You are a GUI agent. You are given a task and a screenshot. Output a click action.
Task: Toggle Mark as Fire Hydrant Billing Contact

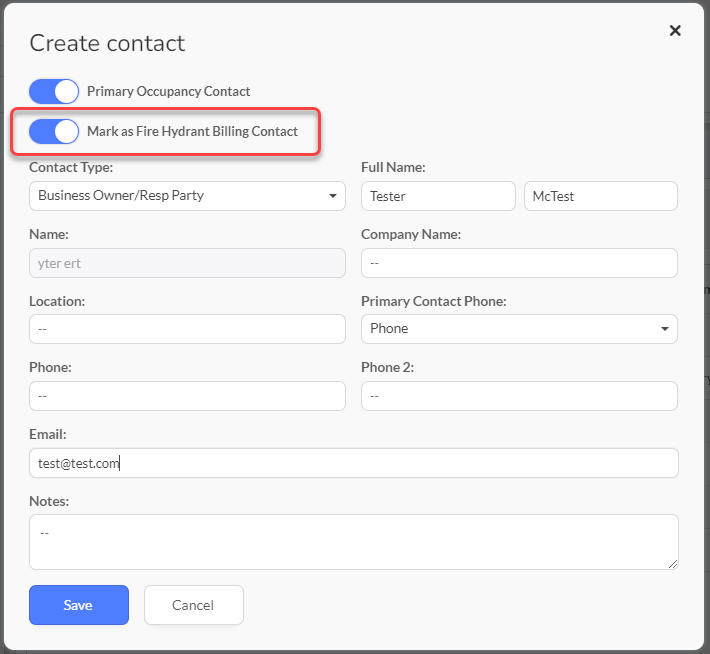54,131
